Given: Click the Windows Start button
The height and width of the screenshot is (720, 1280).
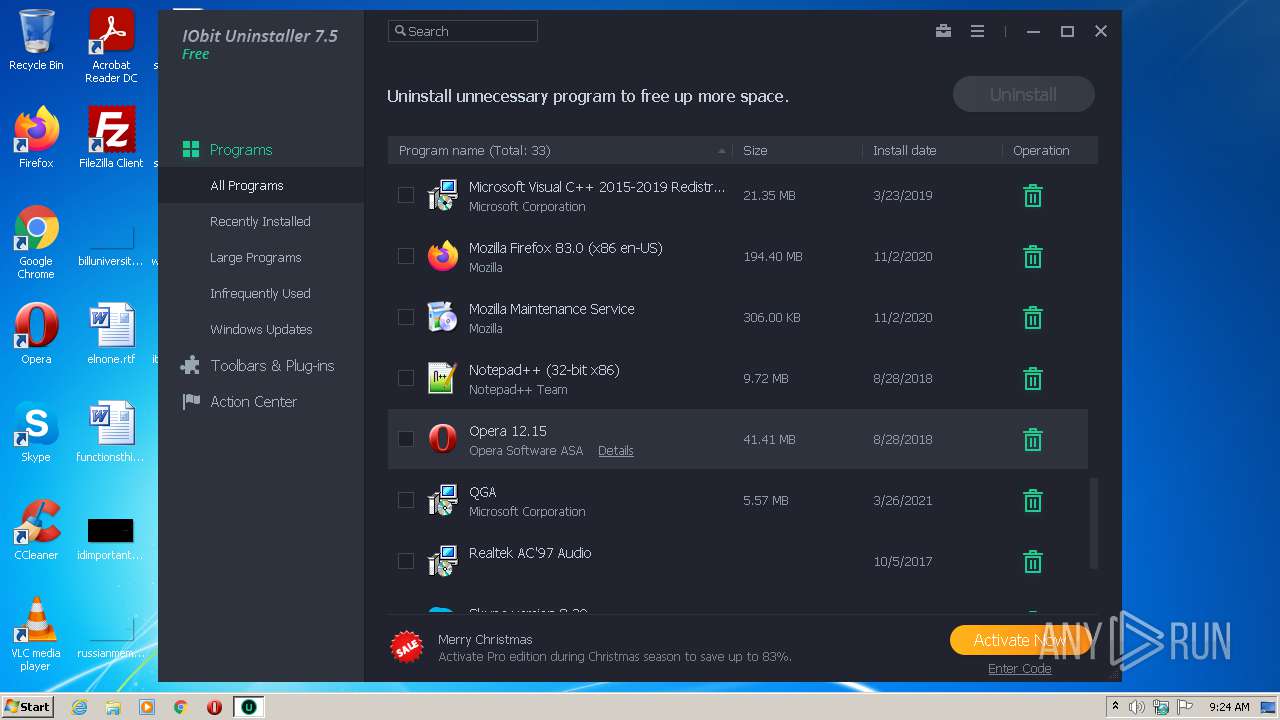Looking at the screenshot, I should [x=27, y=707].
